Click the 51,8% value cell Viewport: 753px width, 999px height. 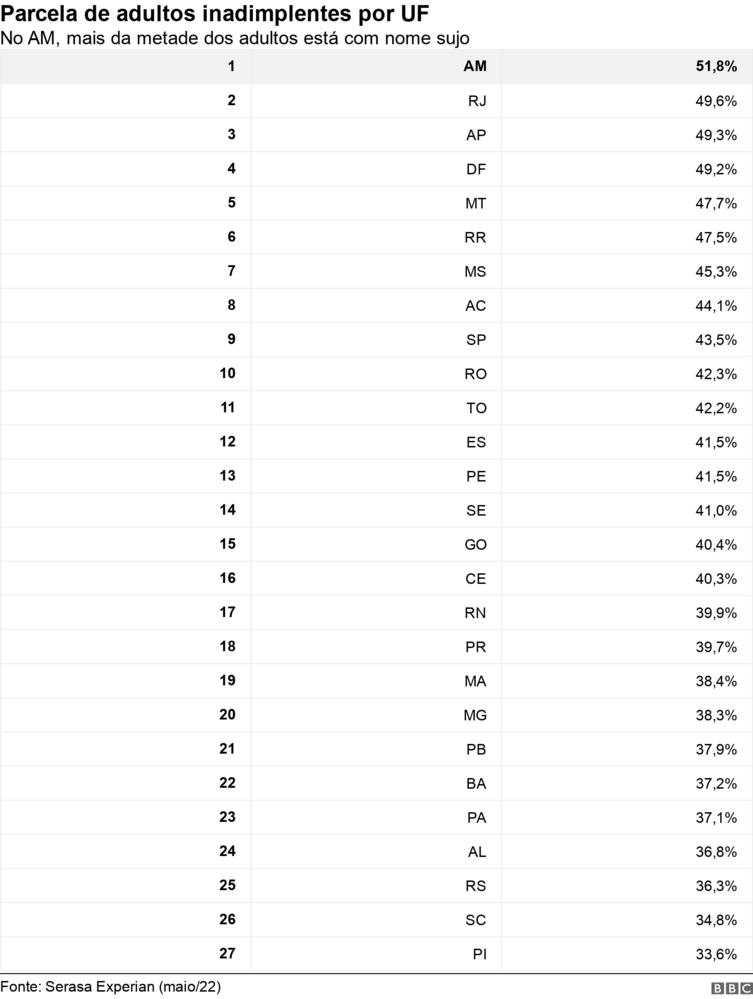point(716,67)
